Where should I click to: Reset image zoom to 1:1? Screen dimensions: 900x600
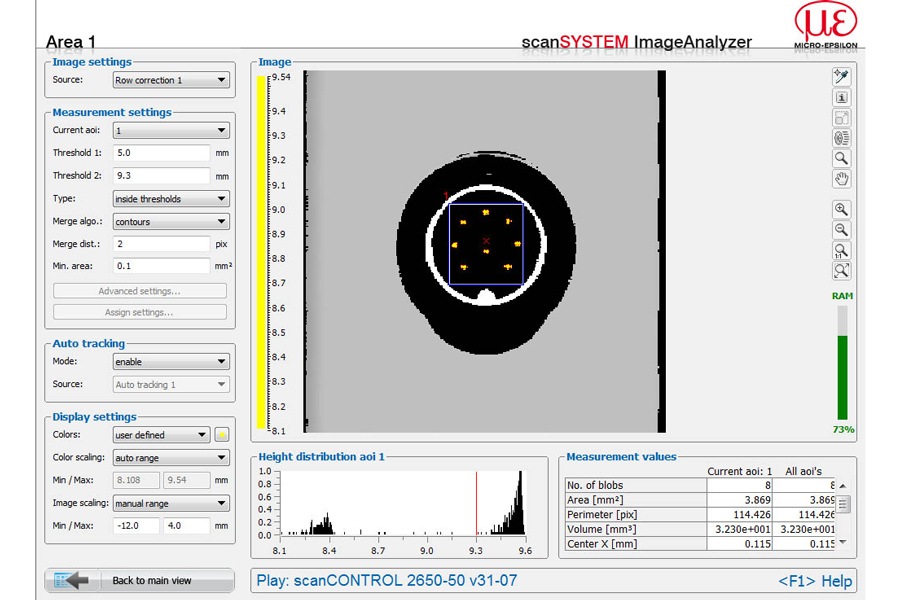tap(841, 250)
